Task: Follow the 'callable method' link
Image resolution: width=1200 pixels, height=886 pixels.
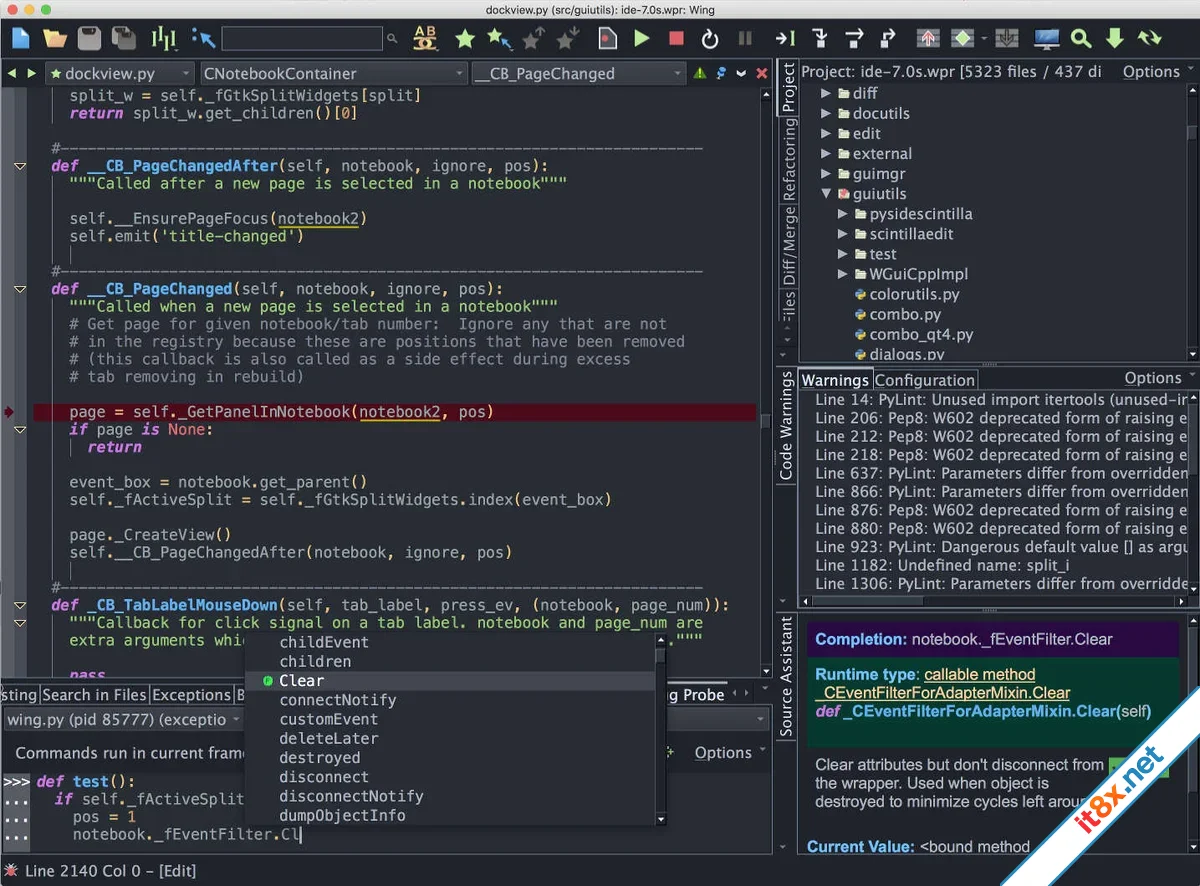Action: [979, 674]
